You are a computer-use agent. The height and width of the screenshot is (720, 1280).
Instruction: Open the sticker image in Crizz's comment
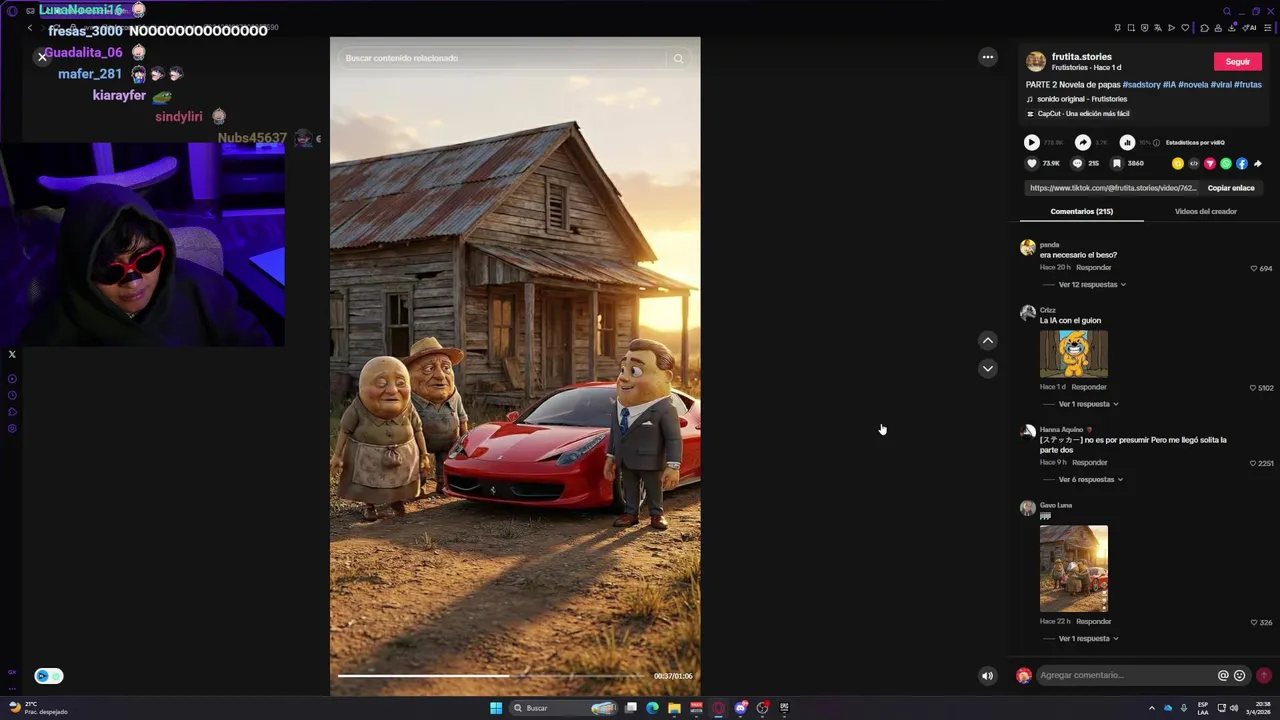1074,353
